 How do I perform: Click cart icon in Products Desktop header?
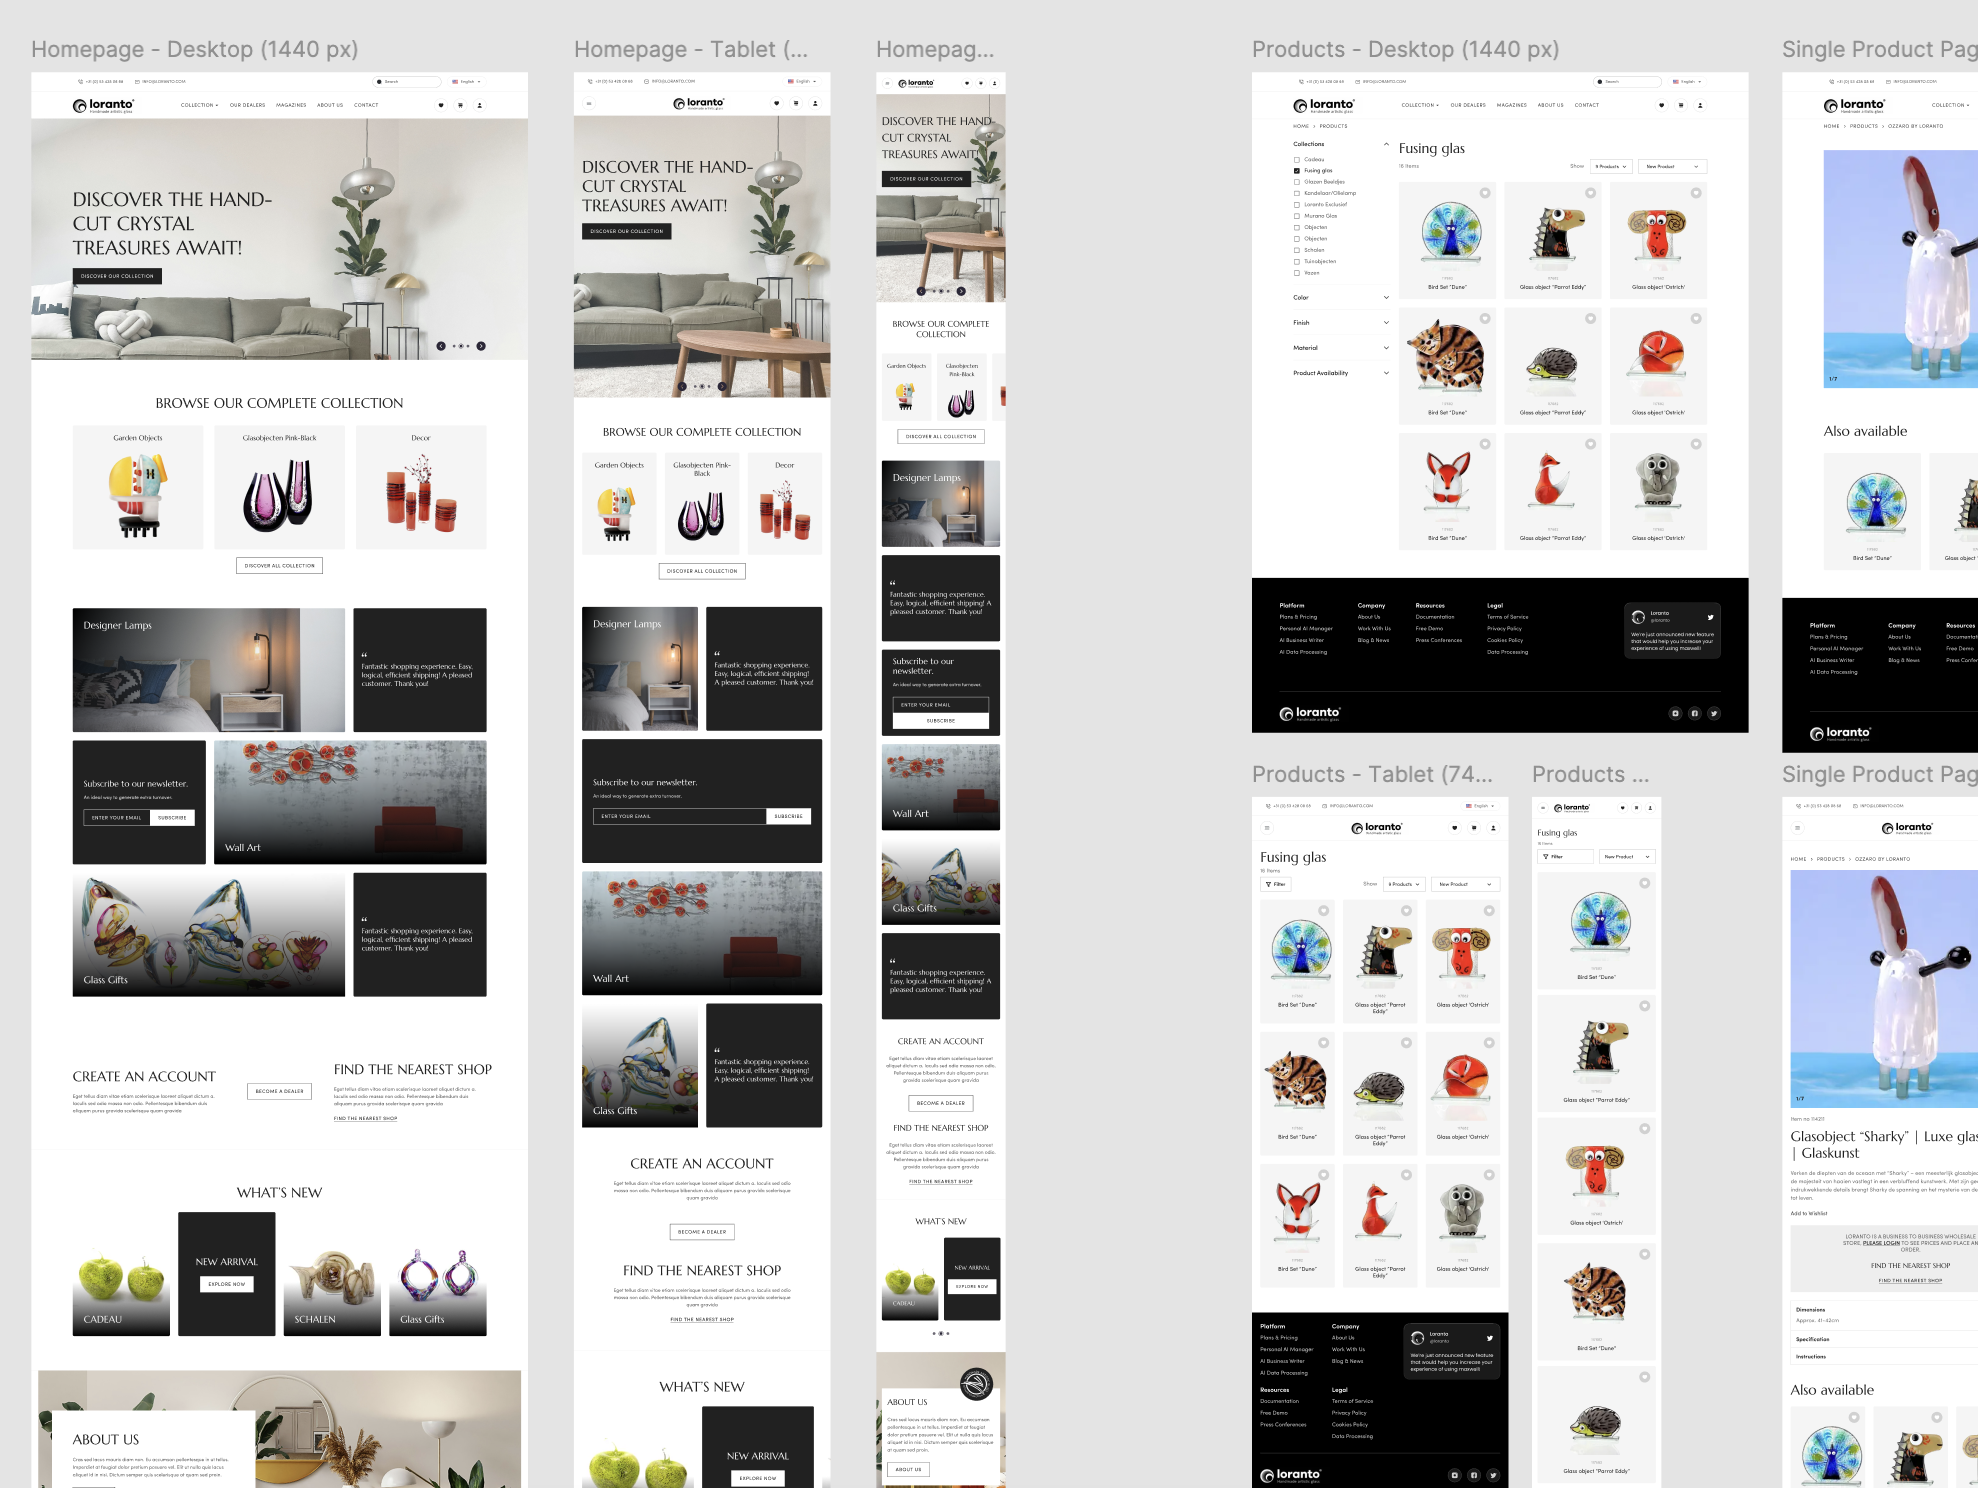(1681, 105)
